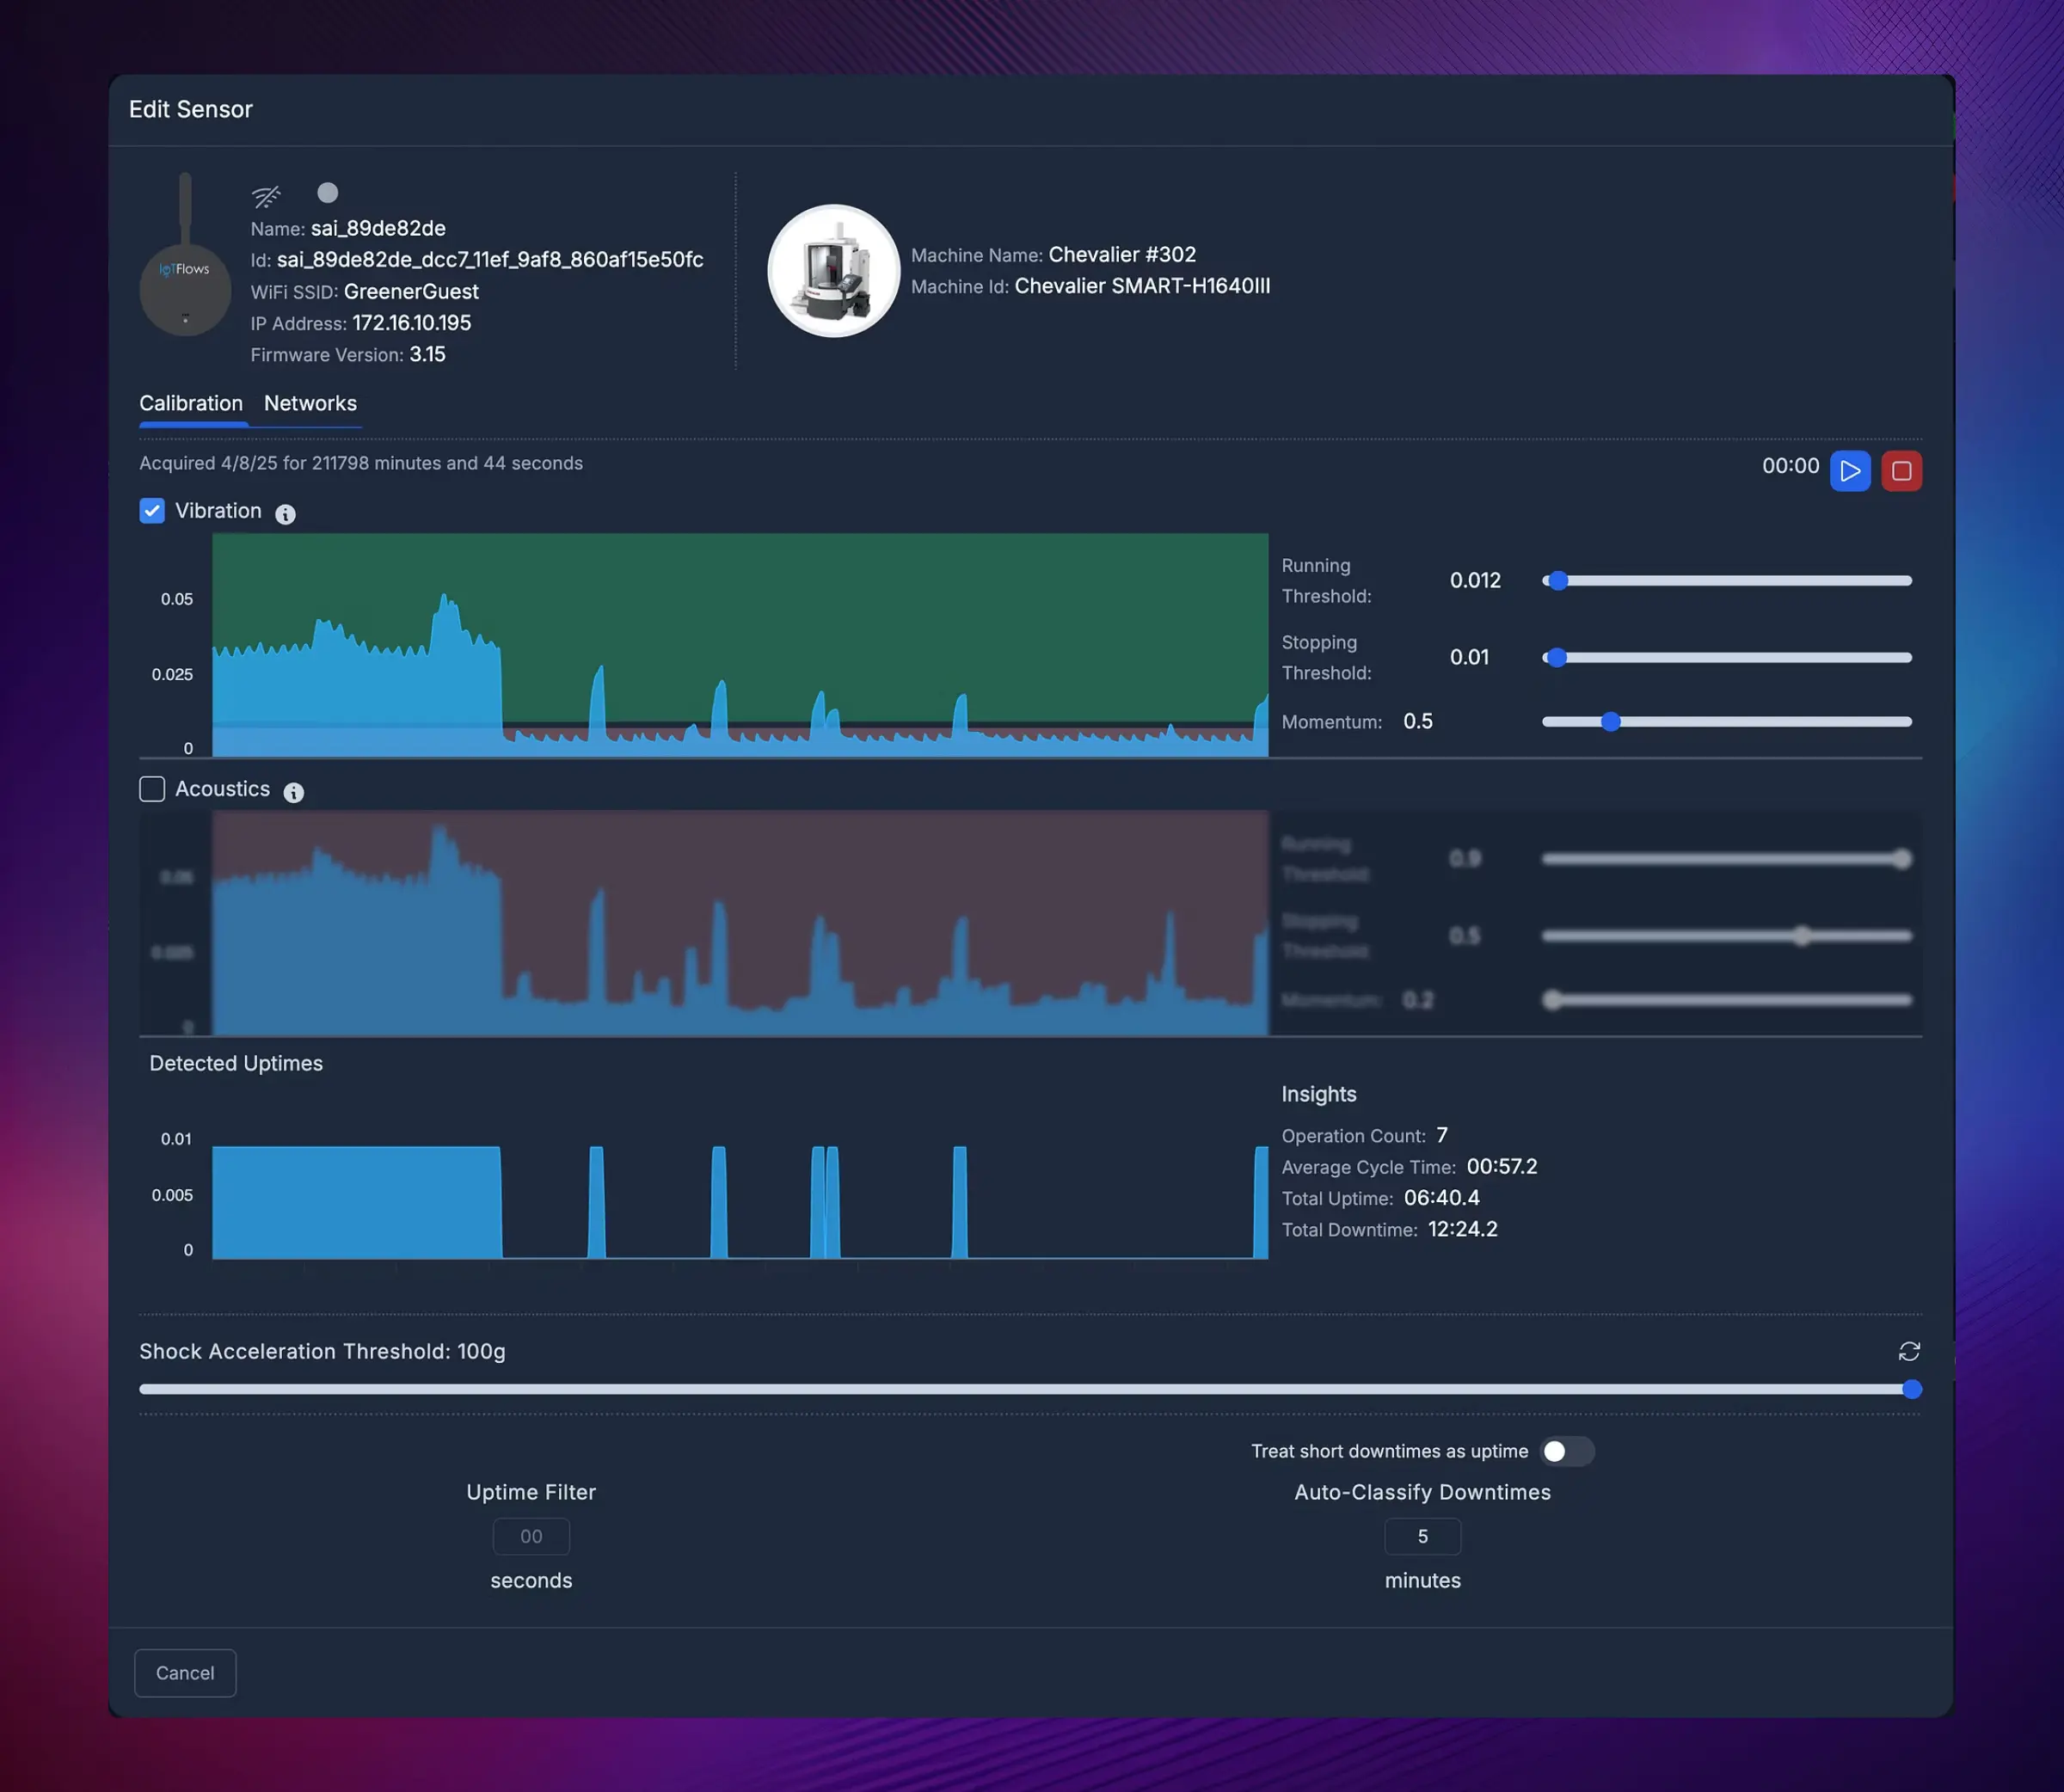Switch to the Networks tab
Screen dimensions: 2064x1792
310,403
